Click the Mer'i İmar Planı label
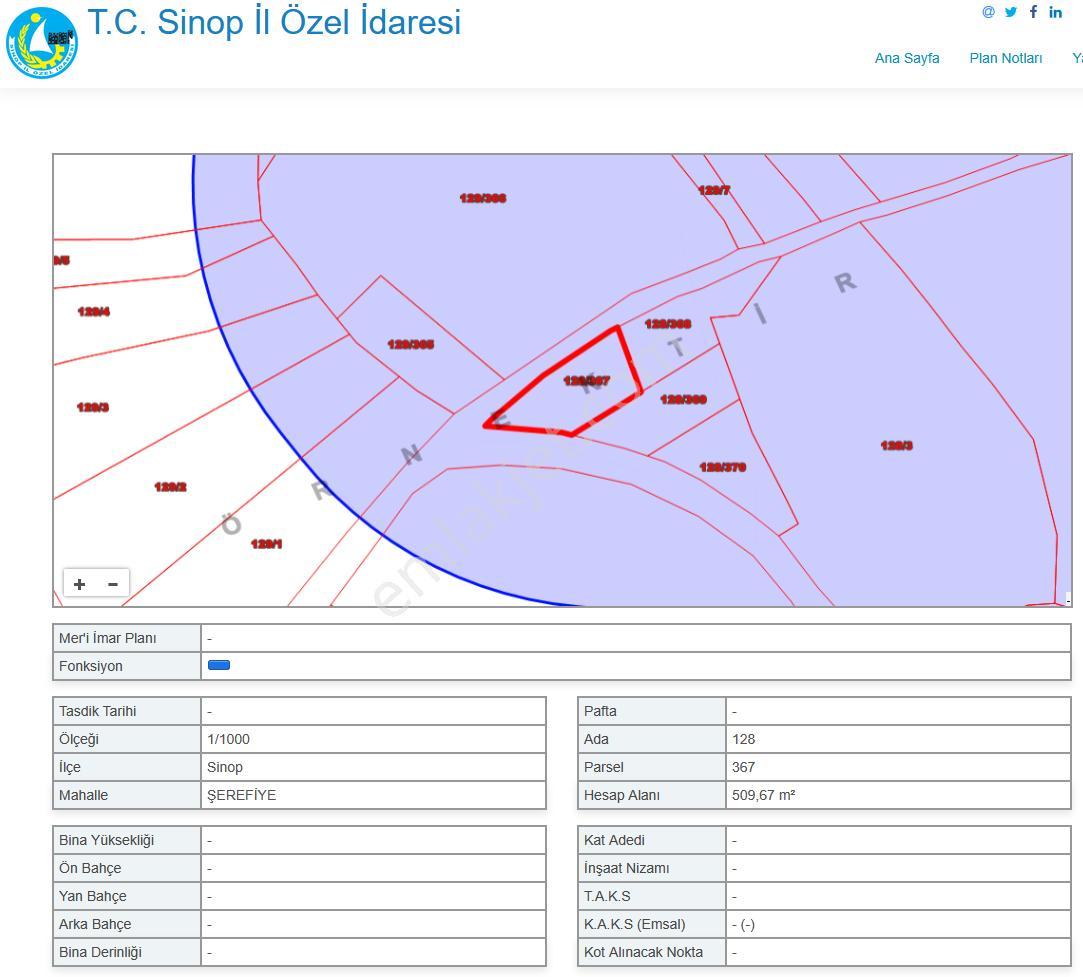The image size is (1083, 977). click(x=108, y=638)
